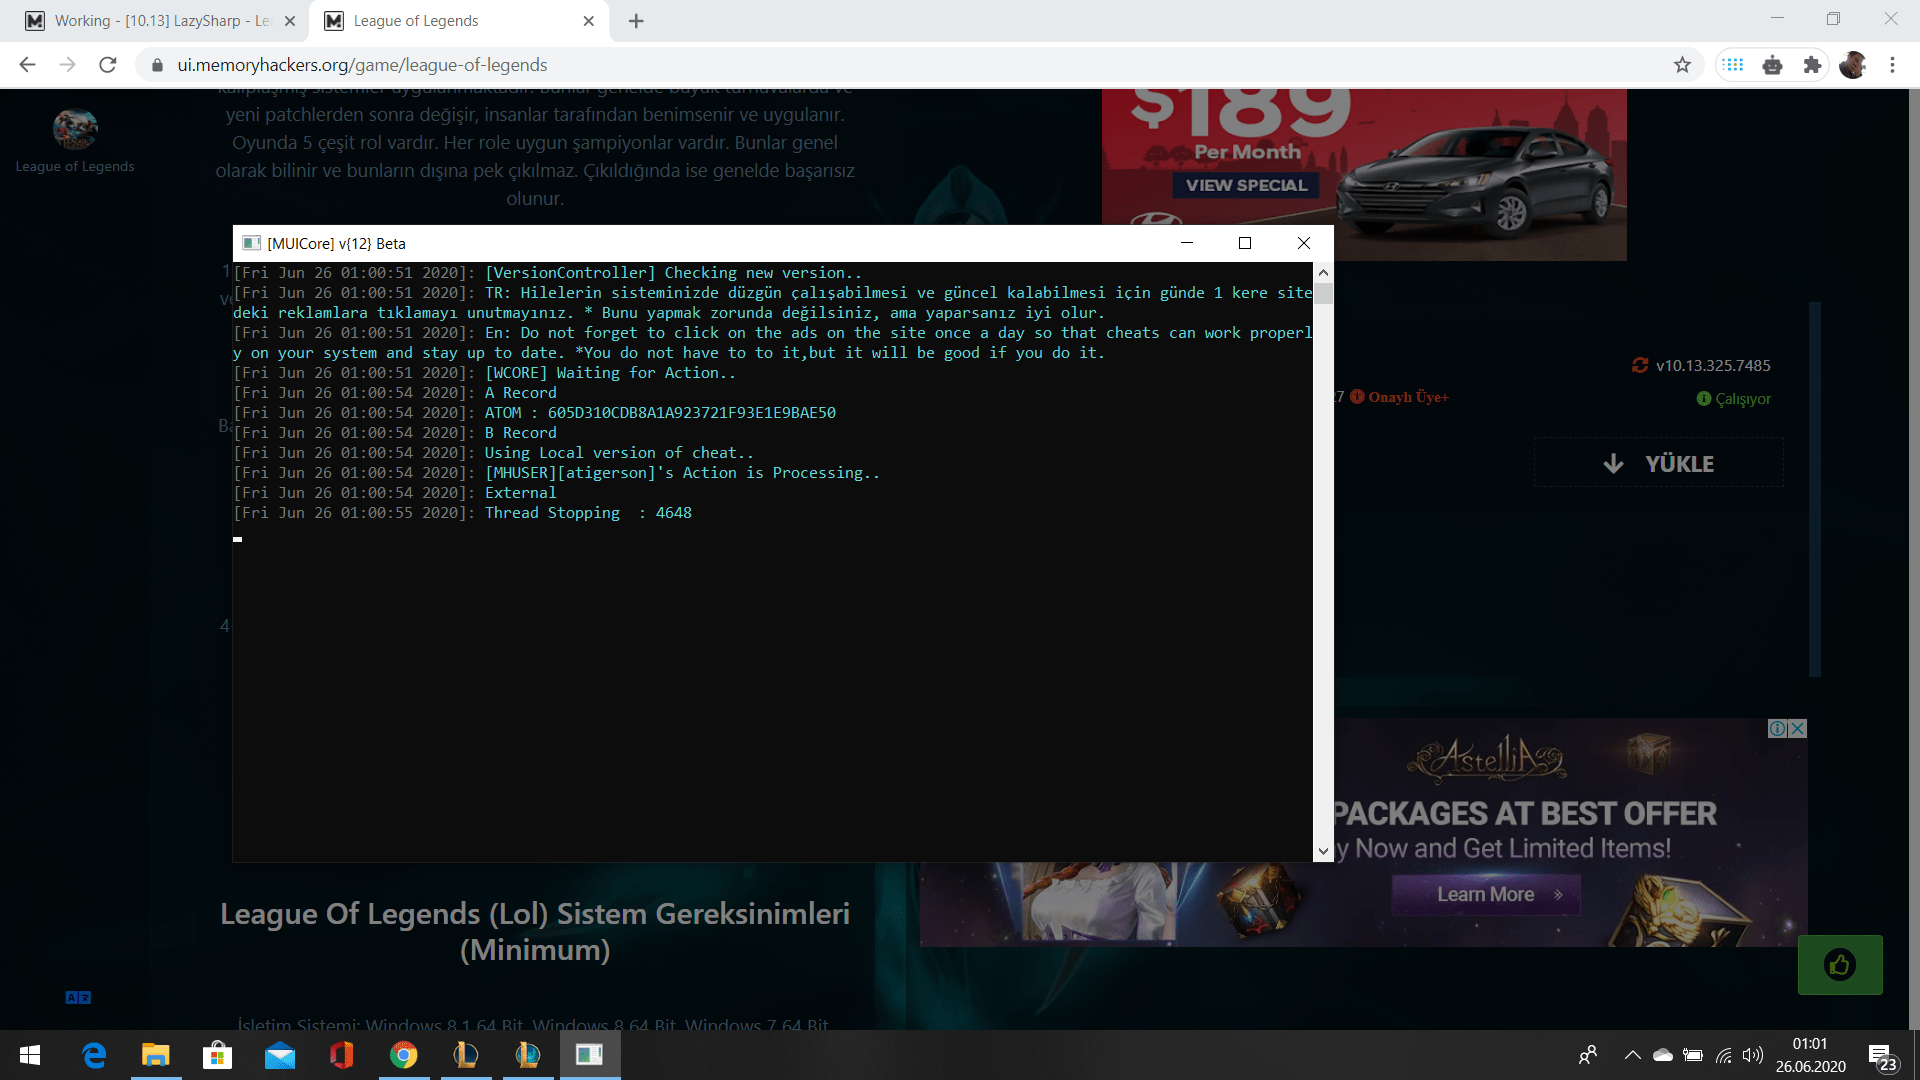Click the '[VersionController] Checking new version..' line

point(673,272)
